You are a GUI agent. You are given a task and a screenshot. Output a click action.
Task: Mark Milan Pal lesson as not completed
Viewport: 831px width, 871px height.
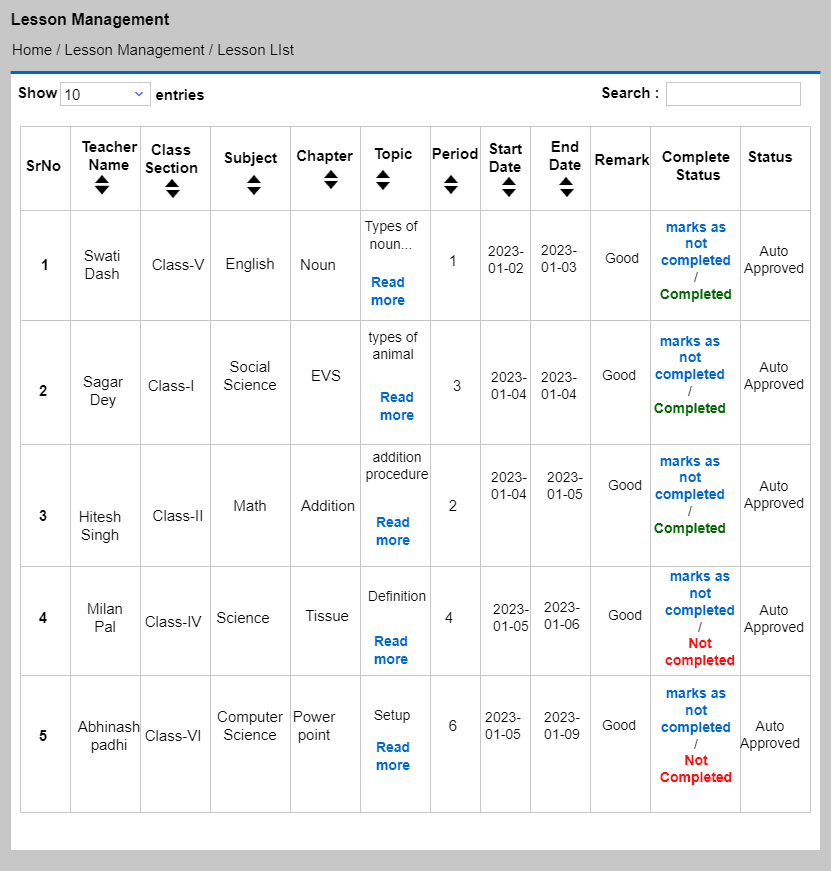point(699,593)
